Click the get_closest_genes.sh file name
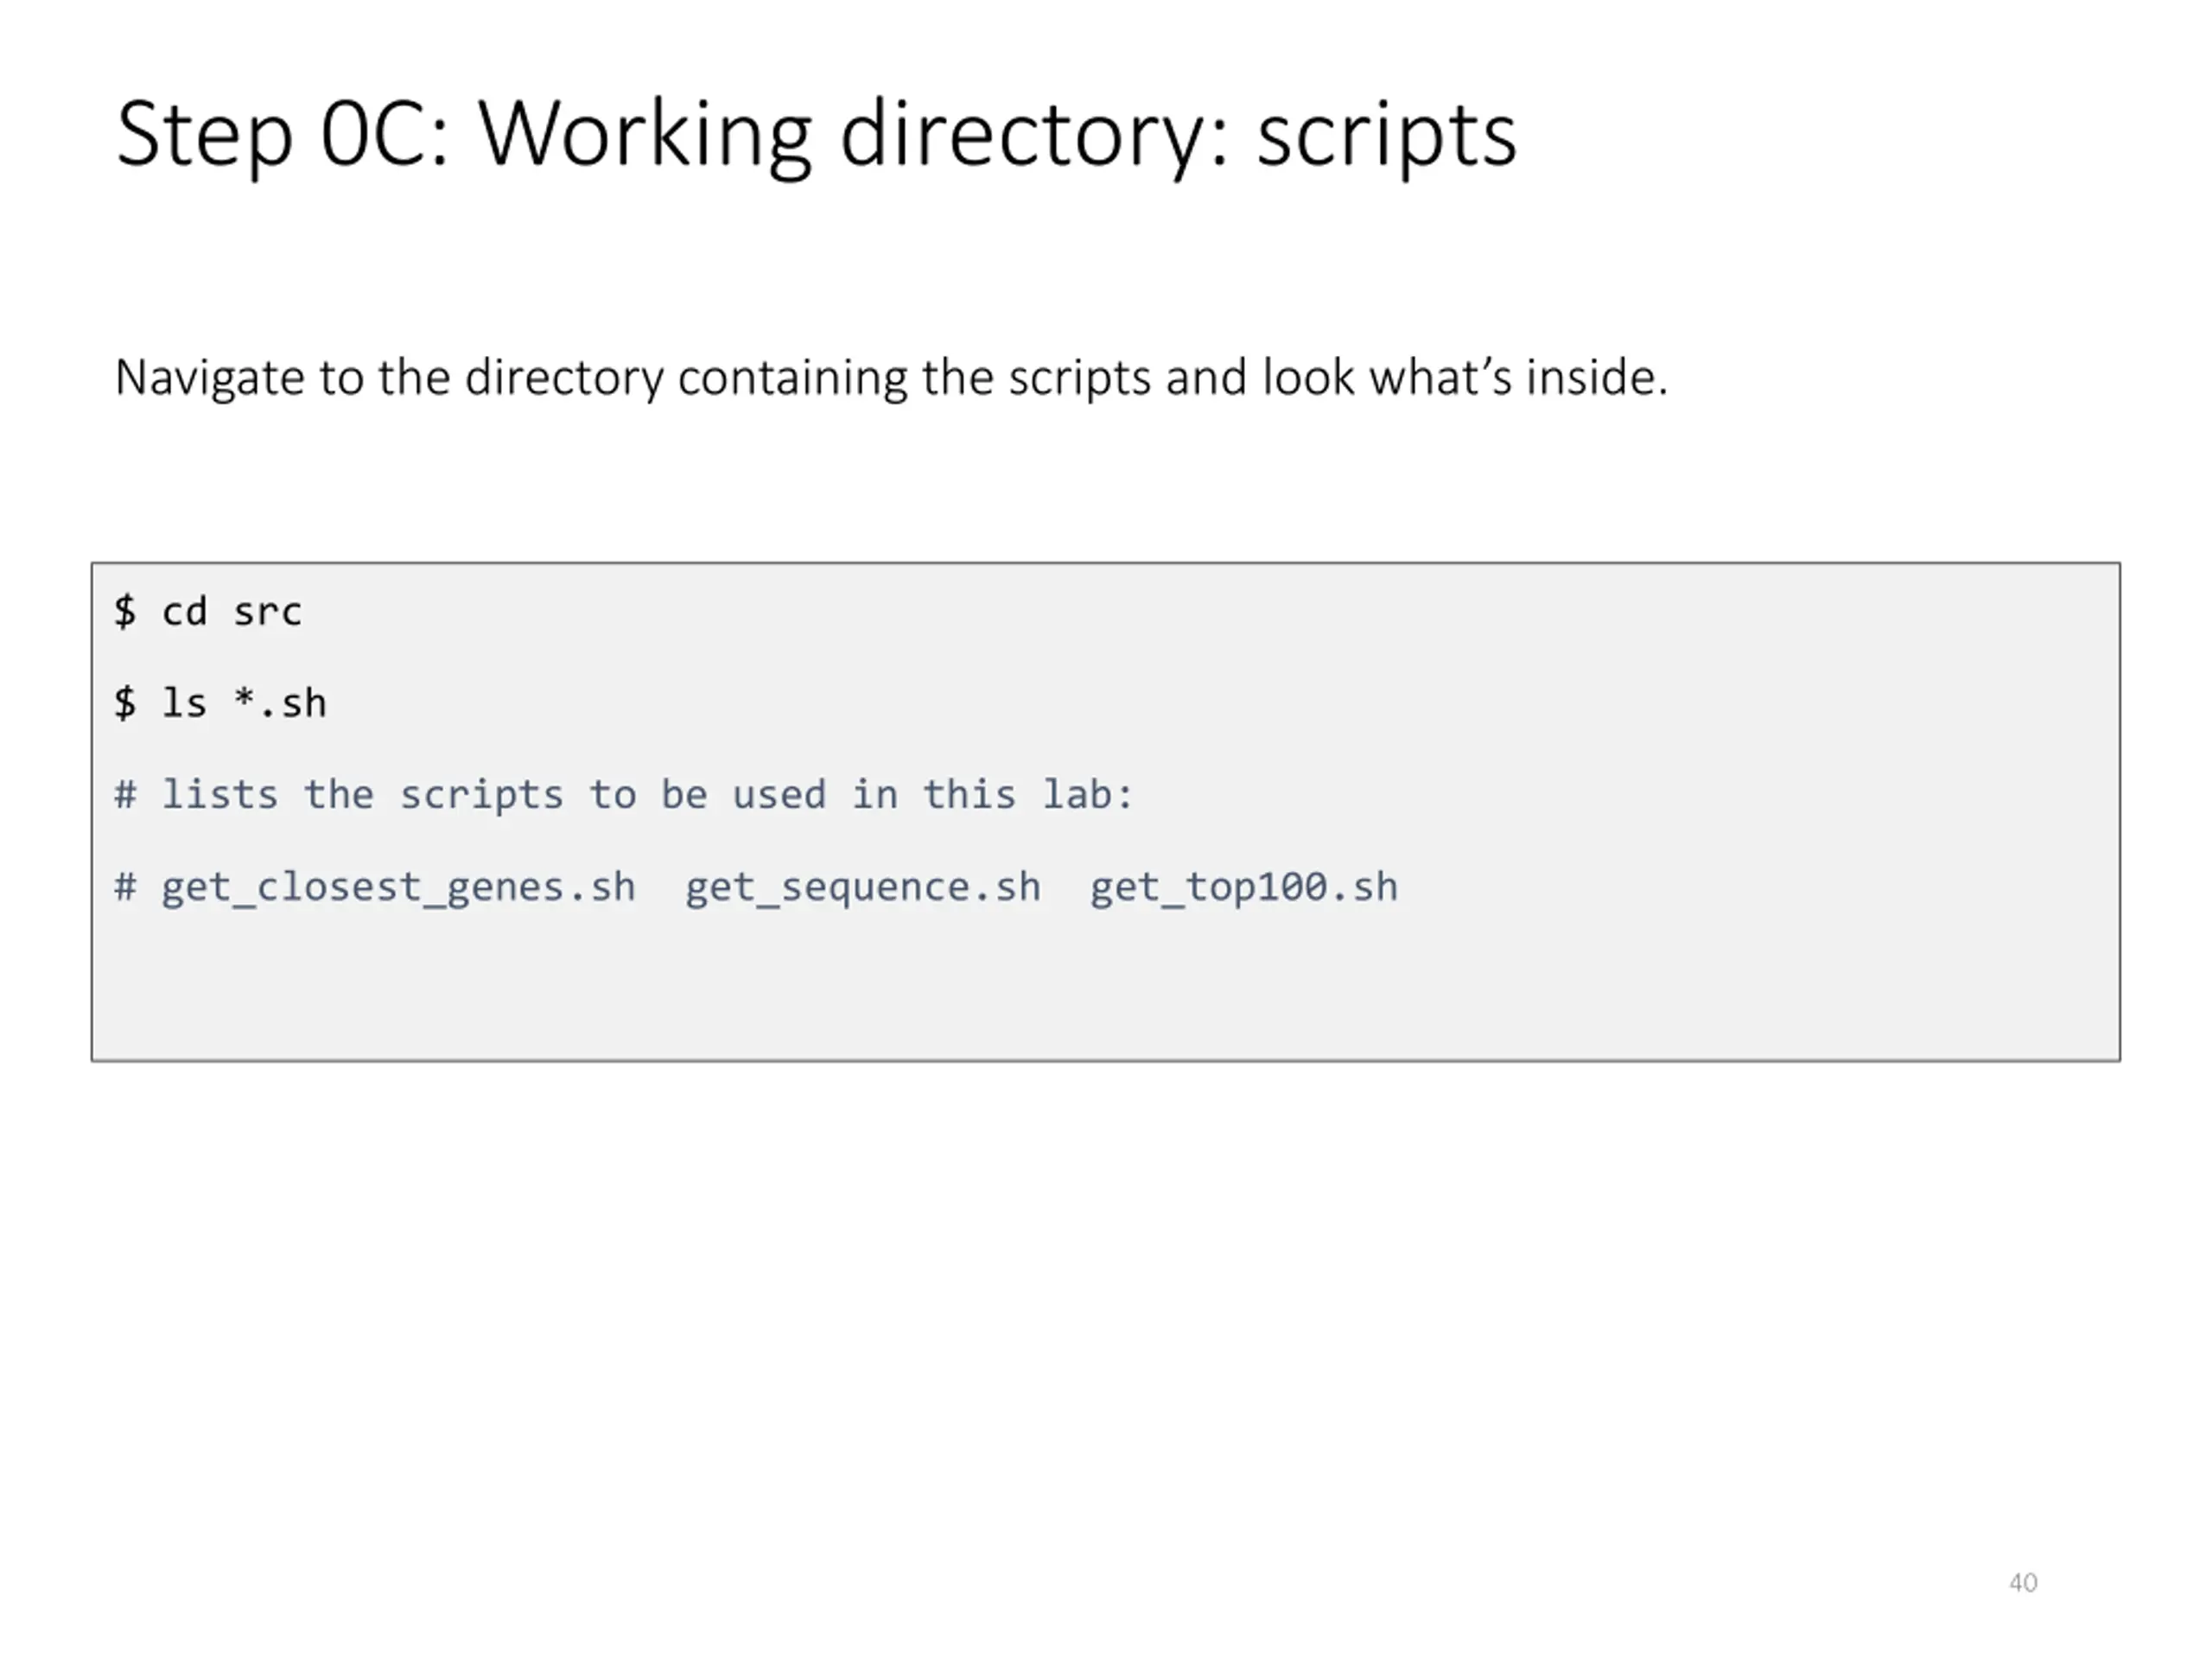 pos(398,887)
